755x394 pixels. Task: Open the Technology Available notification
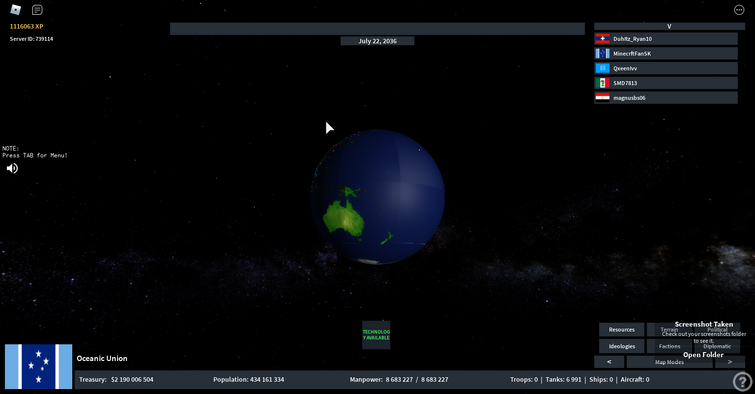click(x=376, y=335)
